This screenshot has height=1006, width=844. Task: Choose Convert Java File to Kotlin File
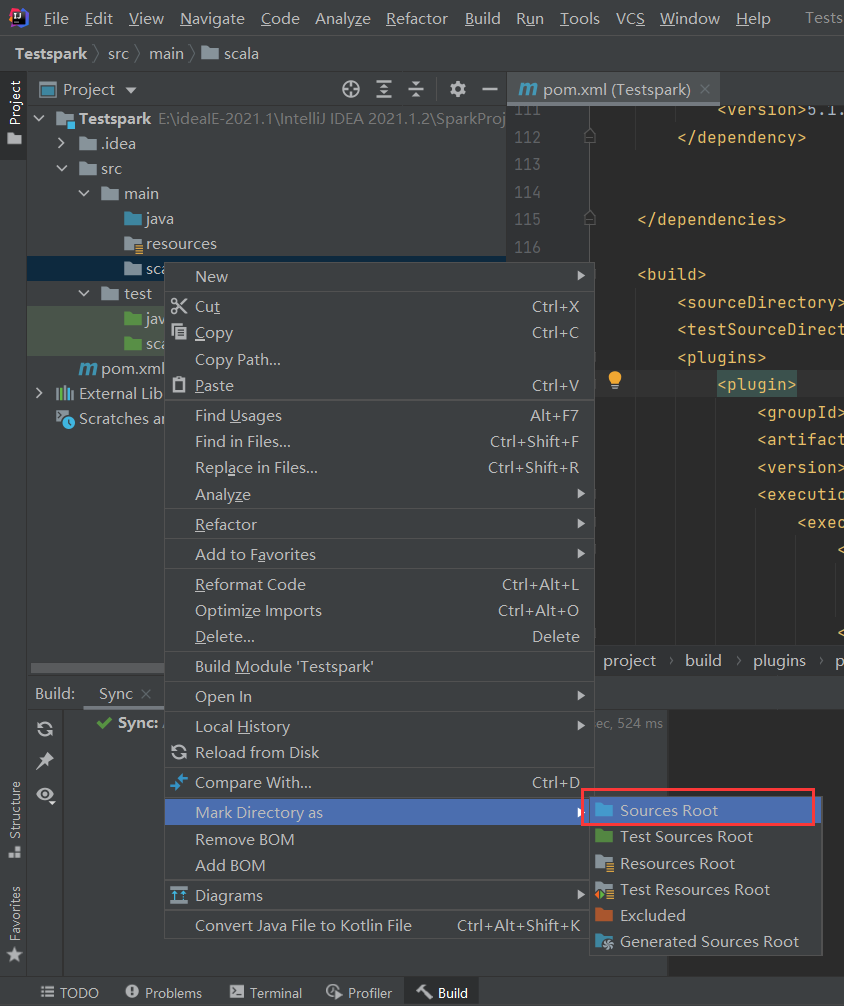(379, 925)
